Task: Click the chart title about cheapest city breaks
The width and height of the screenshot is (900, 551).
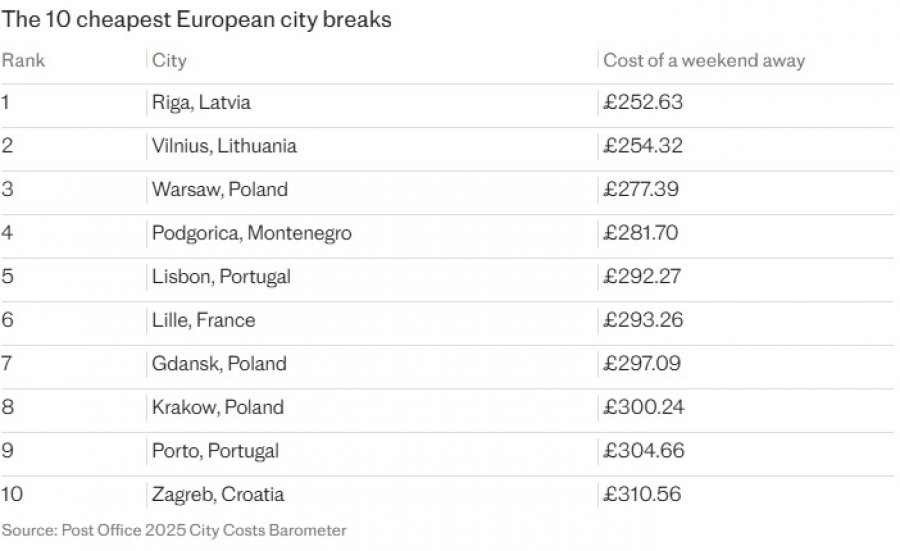Action: [196, 20]
